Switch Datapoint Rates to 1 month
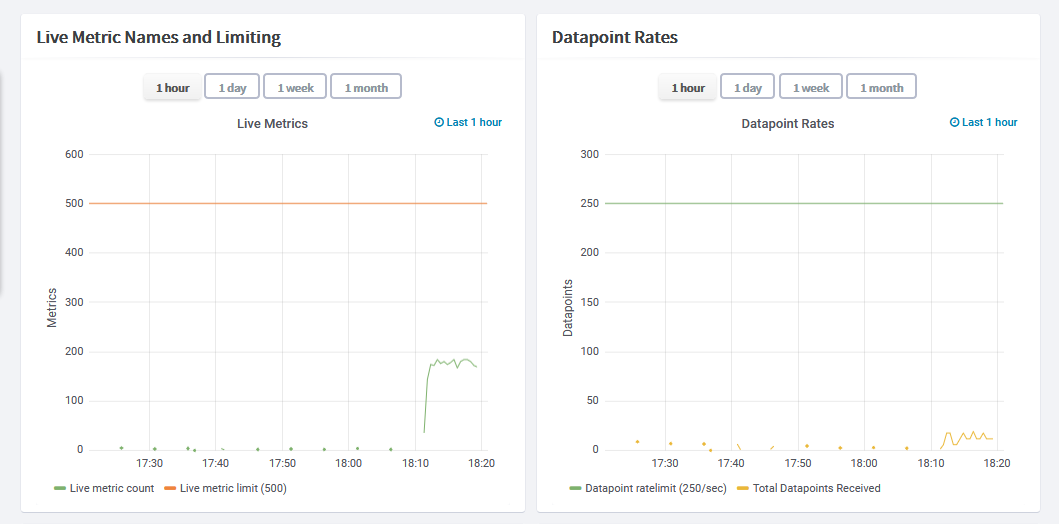Viewport: 1059px width, 524px height. (881, 87)
